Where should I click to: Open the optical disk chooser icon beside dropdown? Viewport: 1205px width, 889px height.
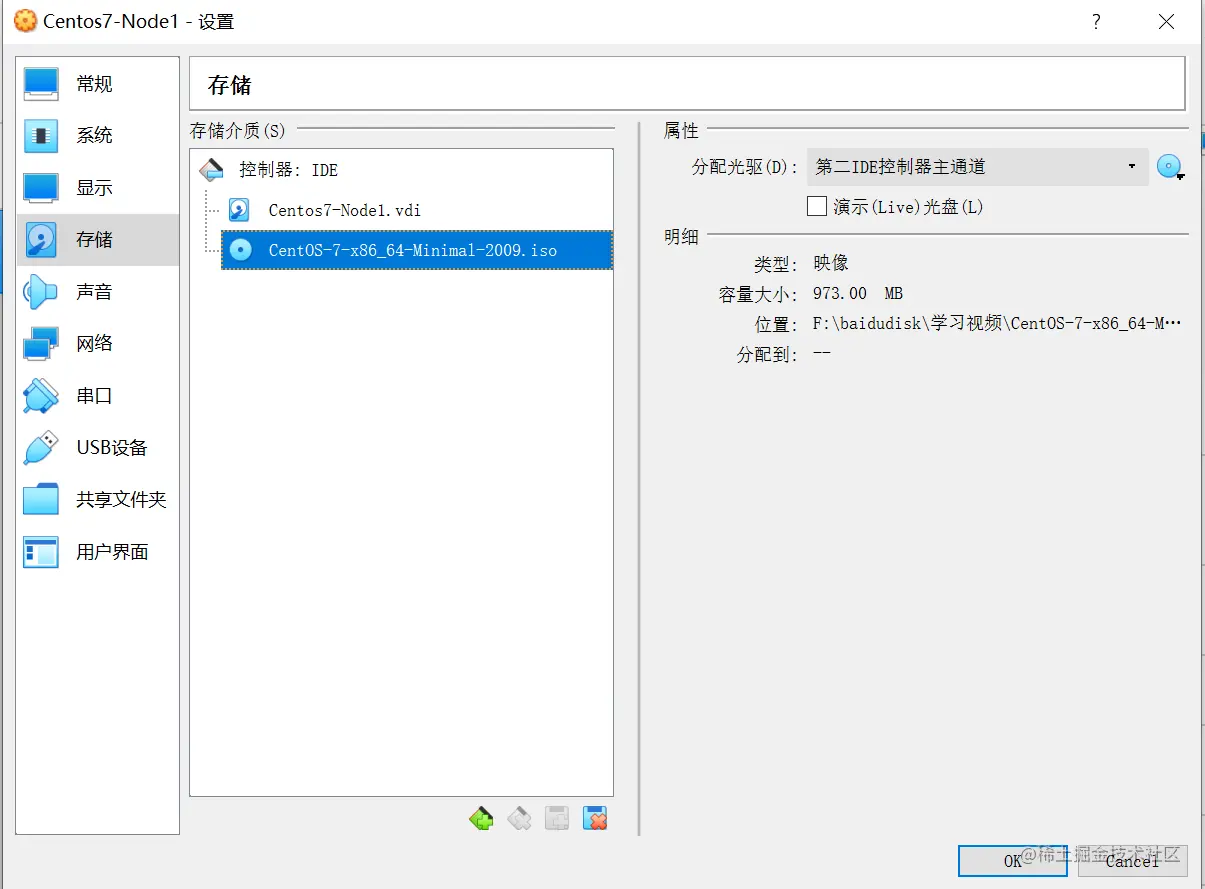pos(1169,166)
